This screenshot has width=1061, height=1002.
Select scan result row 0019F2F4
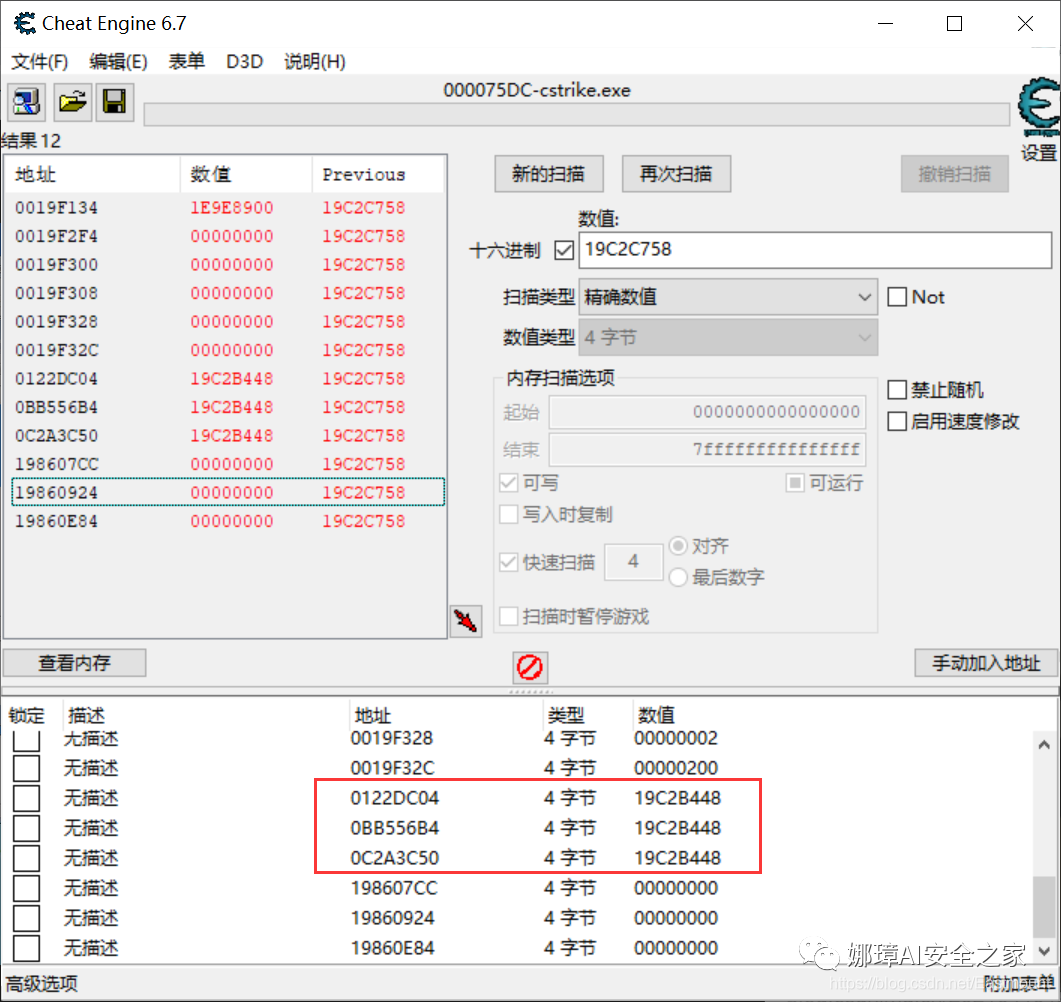pos(227,236)
